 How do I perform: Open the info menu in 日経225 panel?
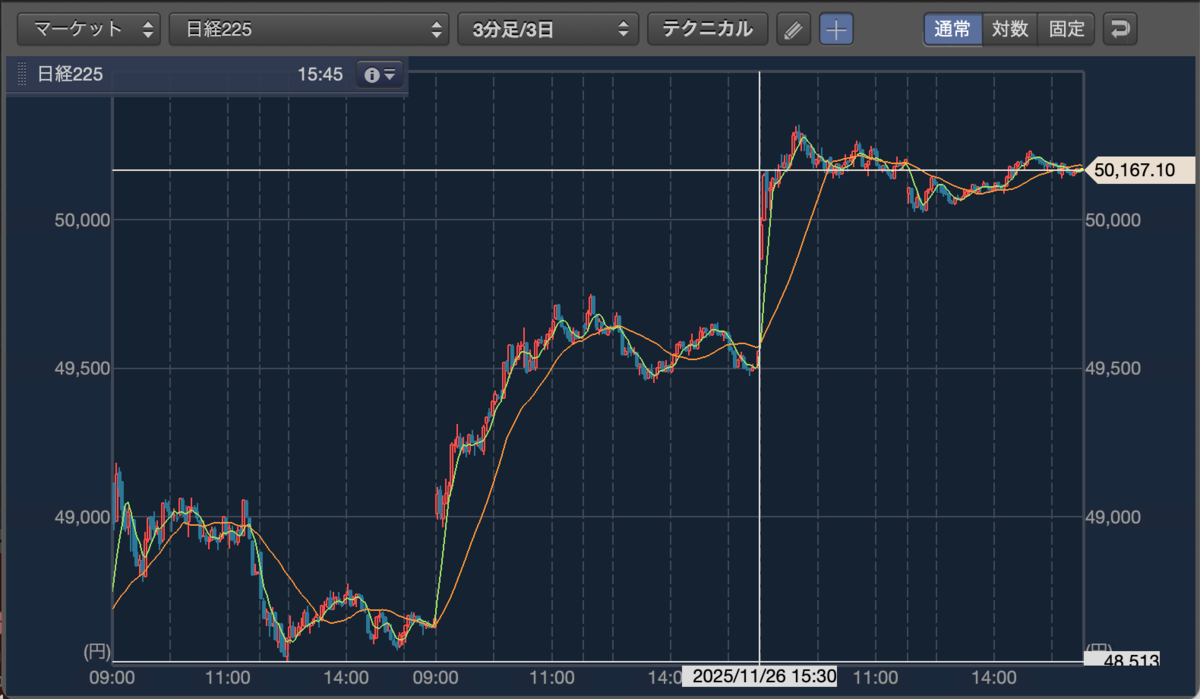click(x=380, y=74)
